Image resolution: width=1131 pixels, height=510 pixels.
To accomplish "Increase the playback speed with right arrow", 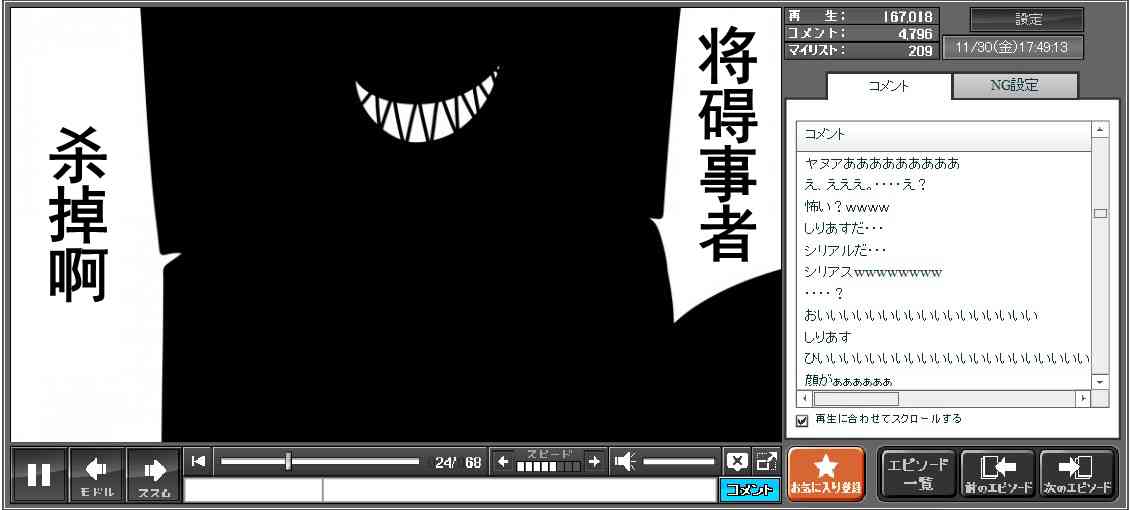I will pyautogui.click(x=594, y=461).
